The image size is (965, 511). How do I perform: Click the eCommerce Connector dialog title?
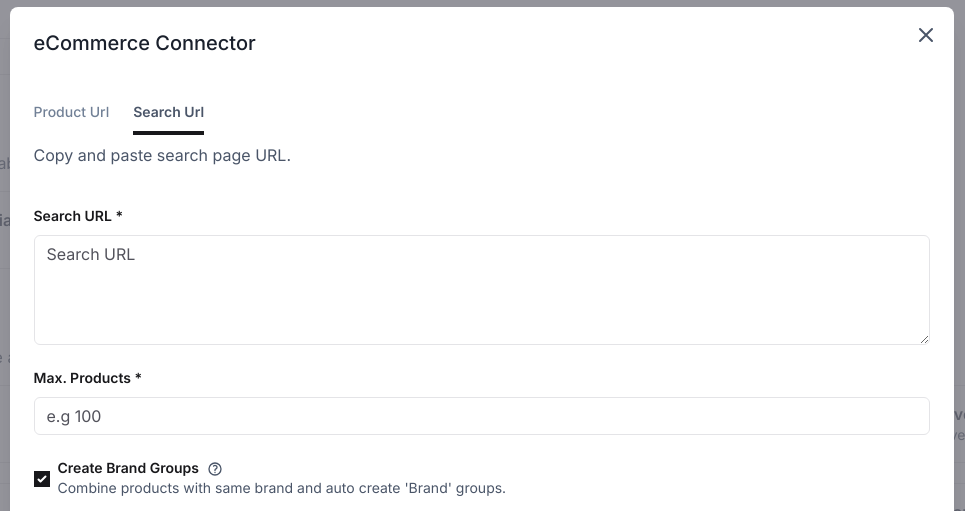[x=145, y=43]
